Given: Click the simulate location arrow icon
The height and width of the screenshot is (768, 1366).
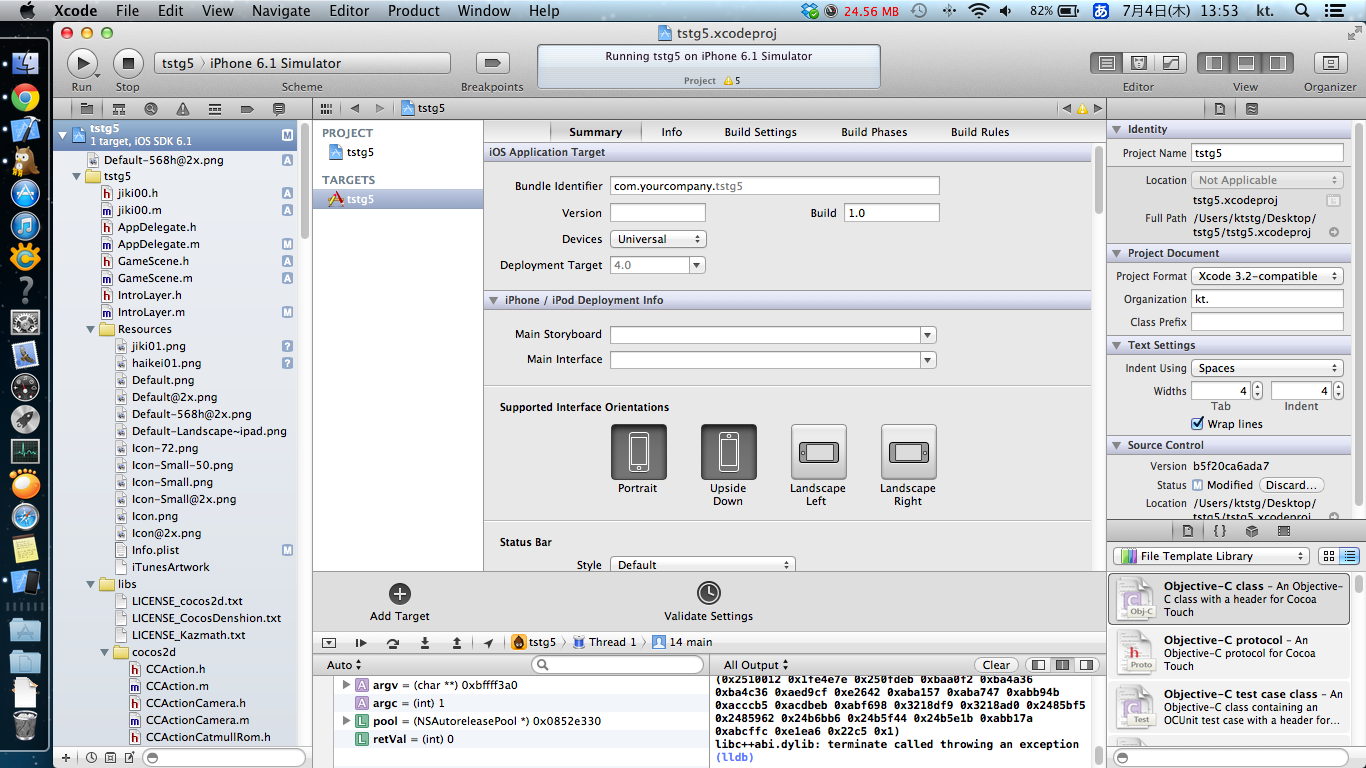Looking at the screenshot, I should click(x=488, y=643).
